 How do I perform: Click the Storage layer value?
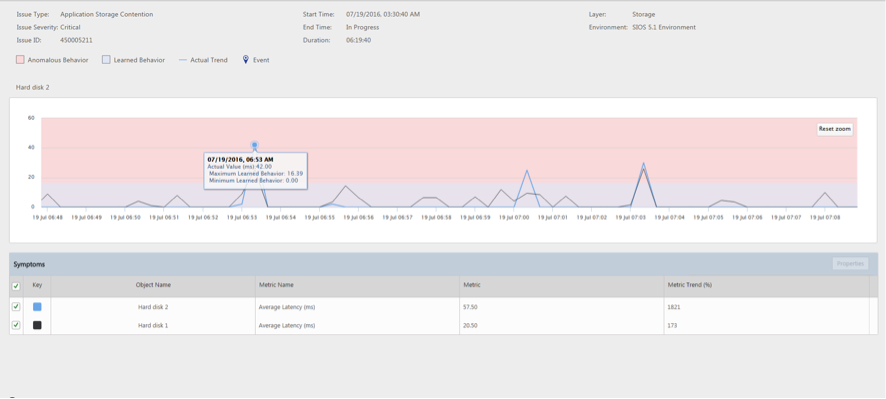tap(644, 14)
